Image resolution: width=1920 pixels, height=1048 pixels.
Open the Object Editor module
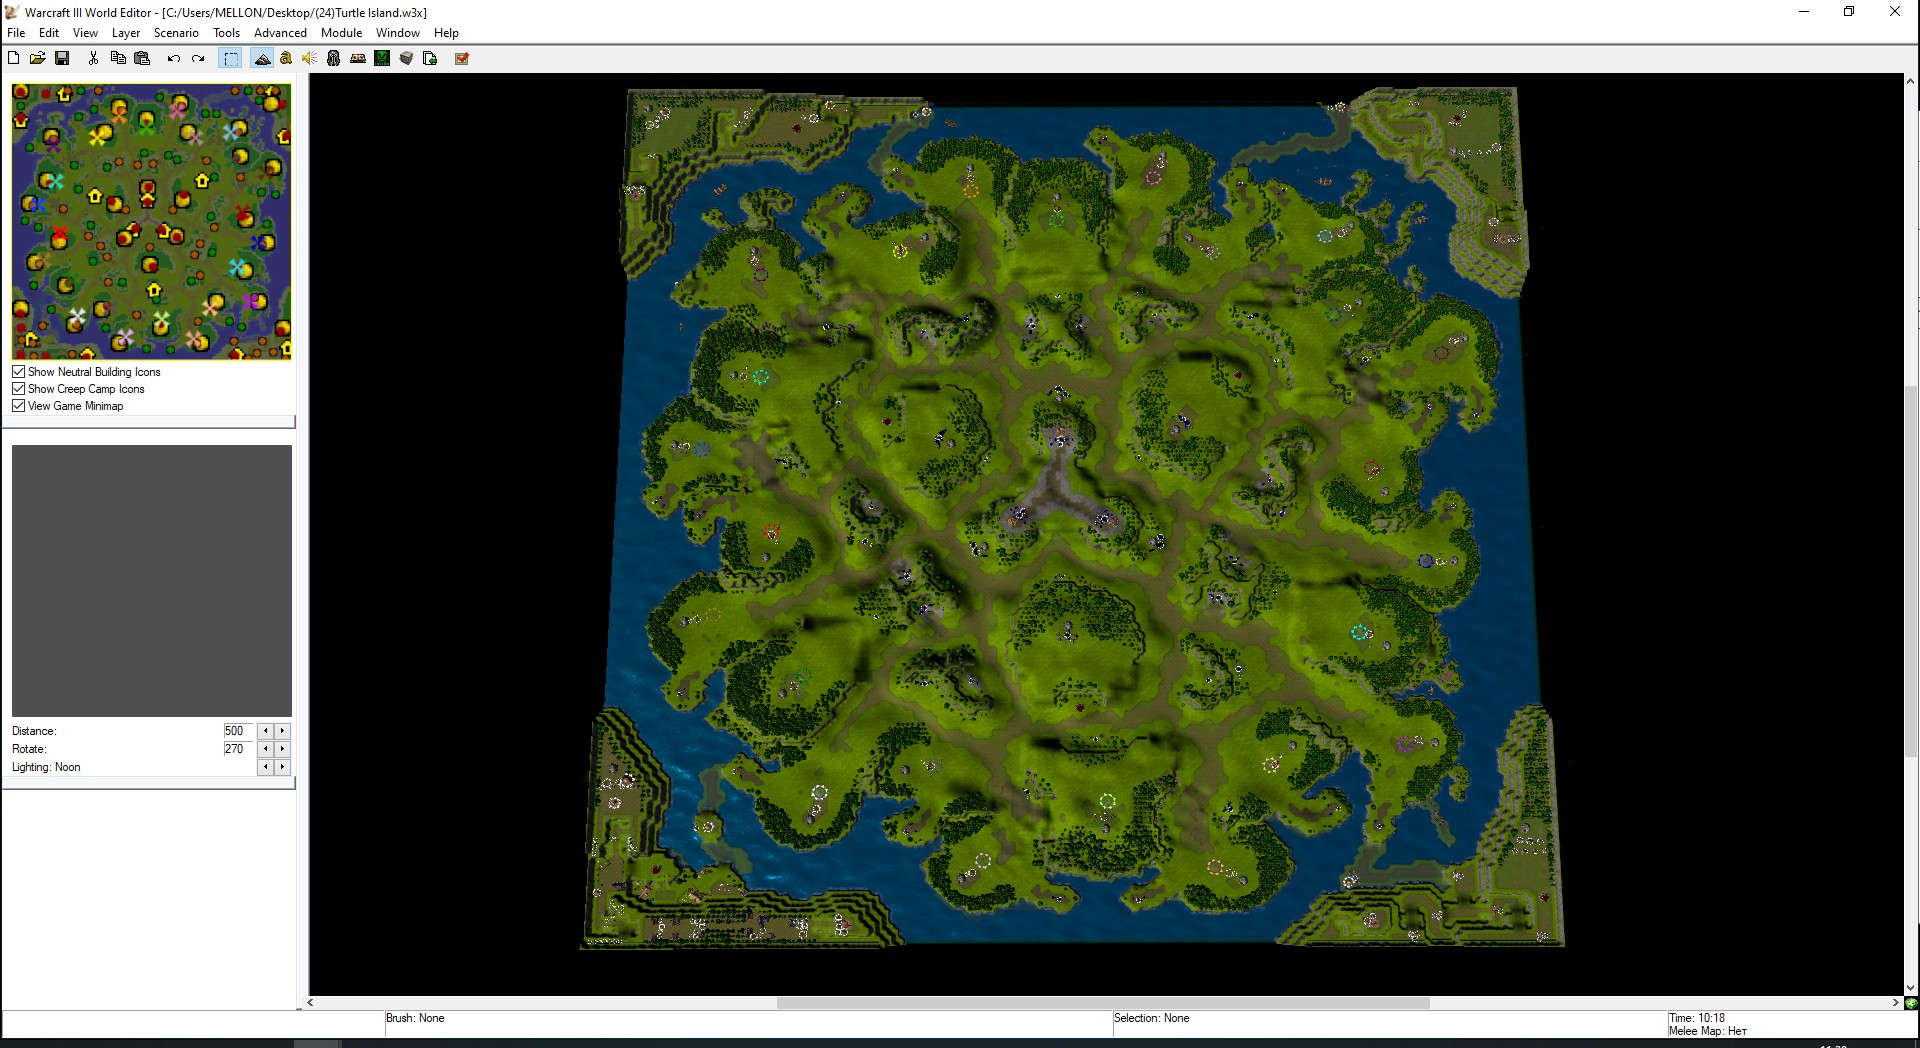[x=334, y=58]
